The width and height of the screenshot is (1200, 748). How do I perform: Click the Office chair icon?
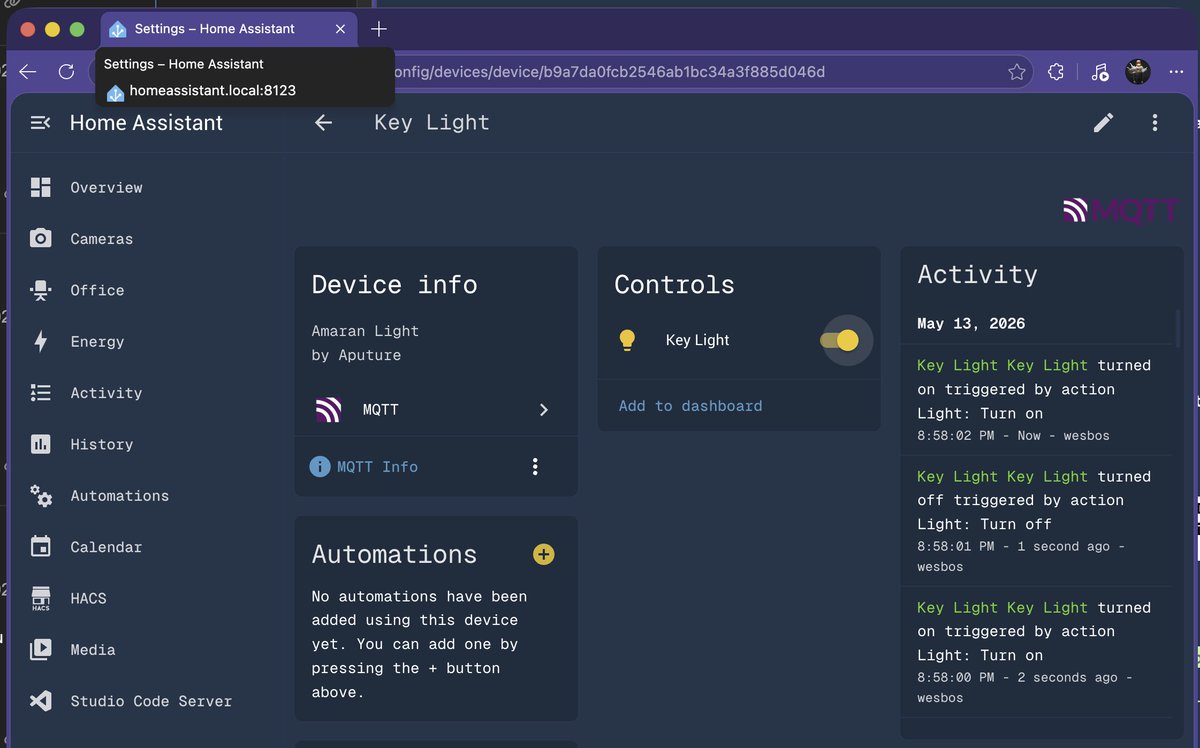(40, 290)
